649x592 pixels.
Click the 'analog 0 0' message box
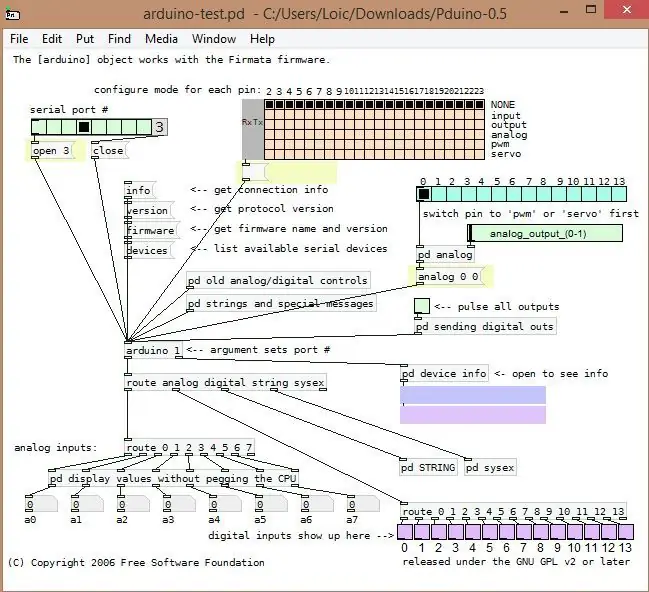(x=450, y=276)
